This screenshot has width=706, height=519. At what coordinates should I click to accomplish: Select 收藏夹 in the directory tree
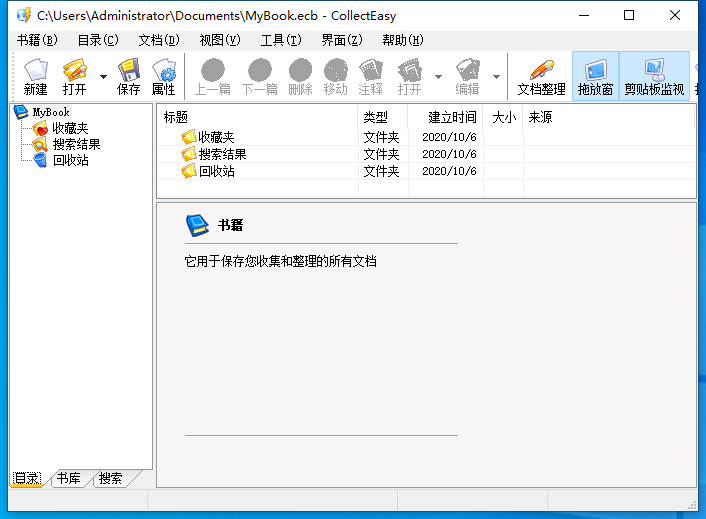70,128
